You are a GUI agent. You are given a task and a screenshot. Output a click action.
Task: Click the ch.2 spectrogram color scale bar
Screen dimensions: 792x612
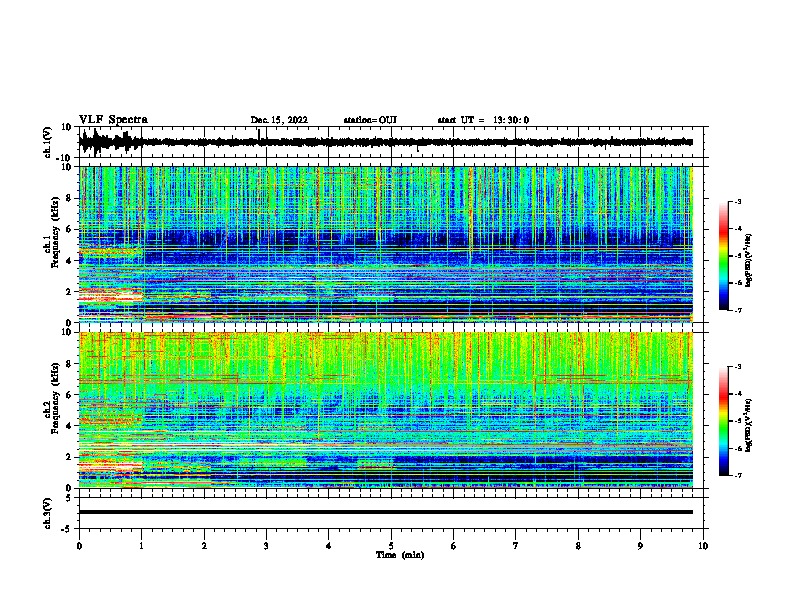[x=724, y=421]
